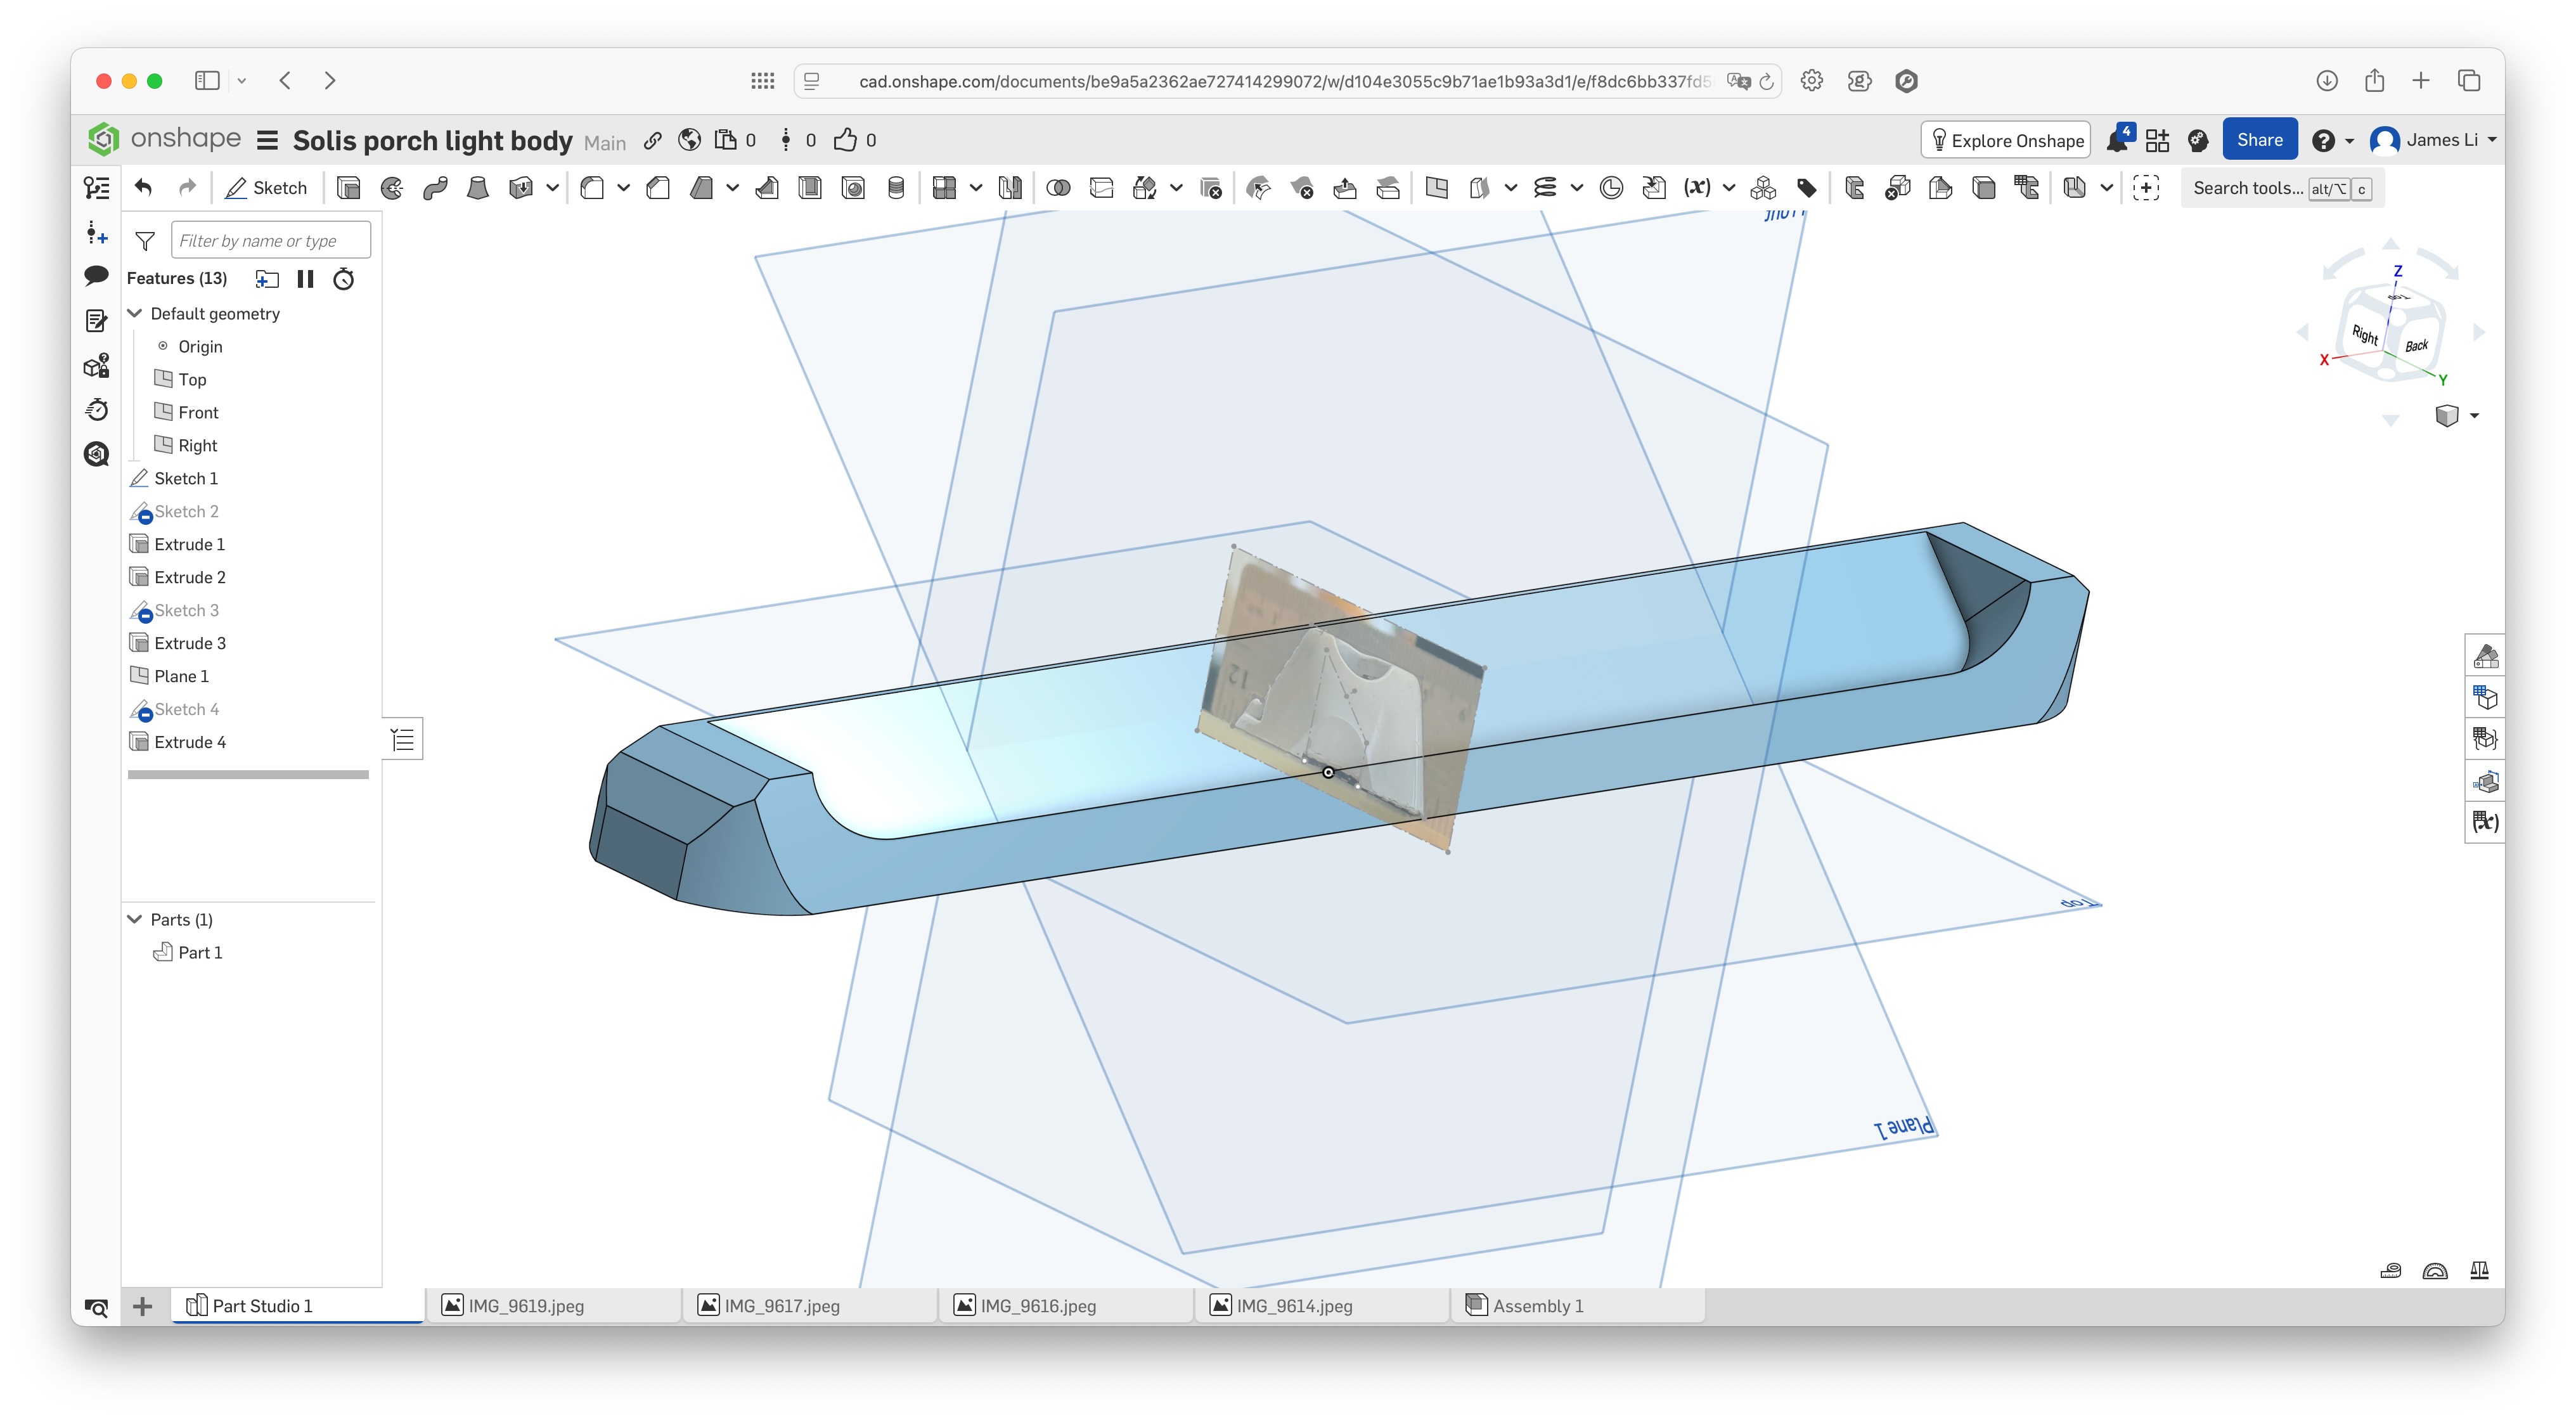Open the James Li account menu
Viewport: 2576px width, 1420px height.
tap(2434, 140)
